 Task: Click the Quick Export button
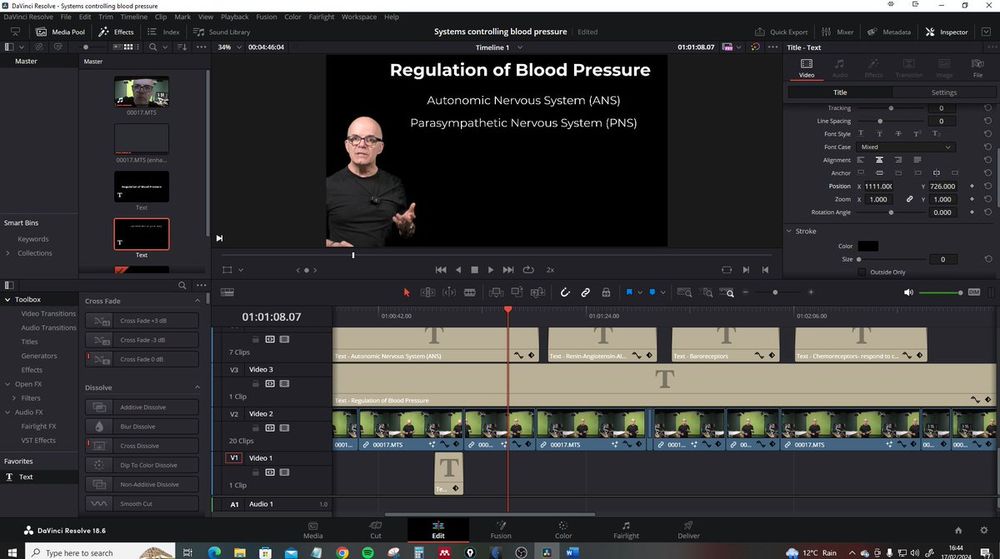click(x=781, y=32)
